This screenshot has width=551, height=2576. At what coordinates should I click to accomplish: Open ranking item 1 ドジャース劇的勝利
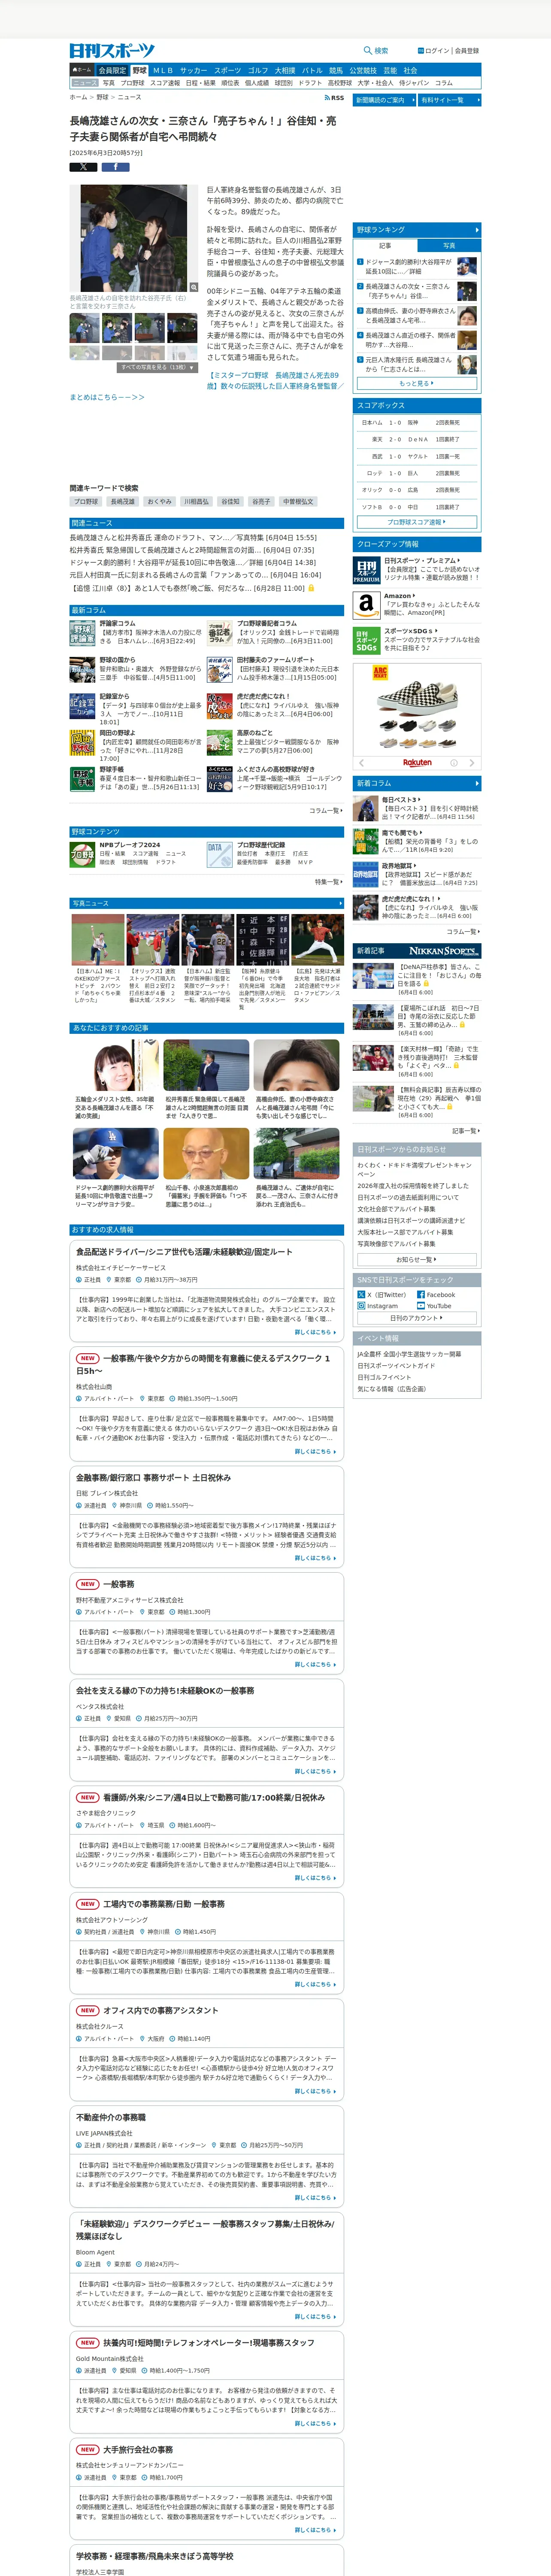tap(408, 267)
